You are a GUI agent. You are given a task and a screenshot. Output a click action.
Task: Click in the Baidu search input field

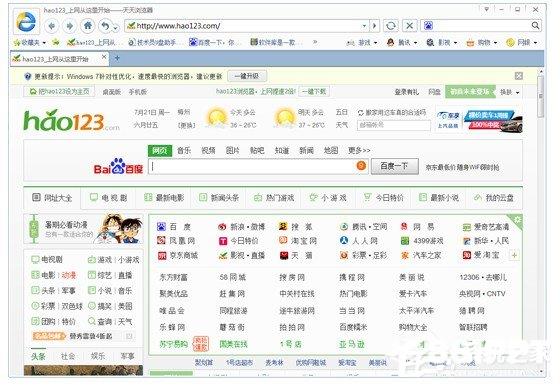[252, 166]
